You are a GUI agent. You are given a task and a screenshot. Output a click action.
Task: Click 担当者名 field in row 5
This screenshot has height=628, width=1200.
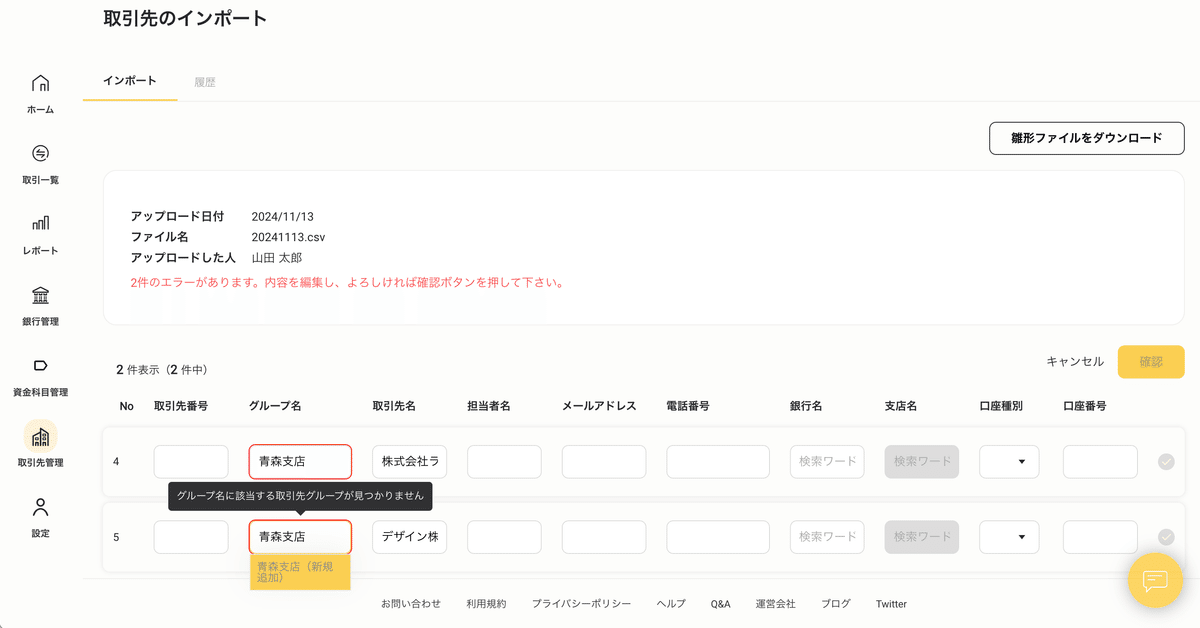point(504,537)
